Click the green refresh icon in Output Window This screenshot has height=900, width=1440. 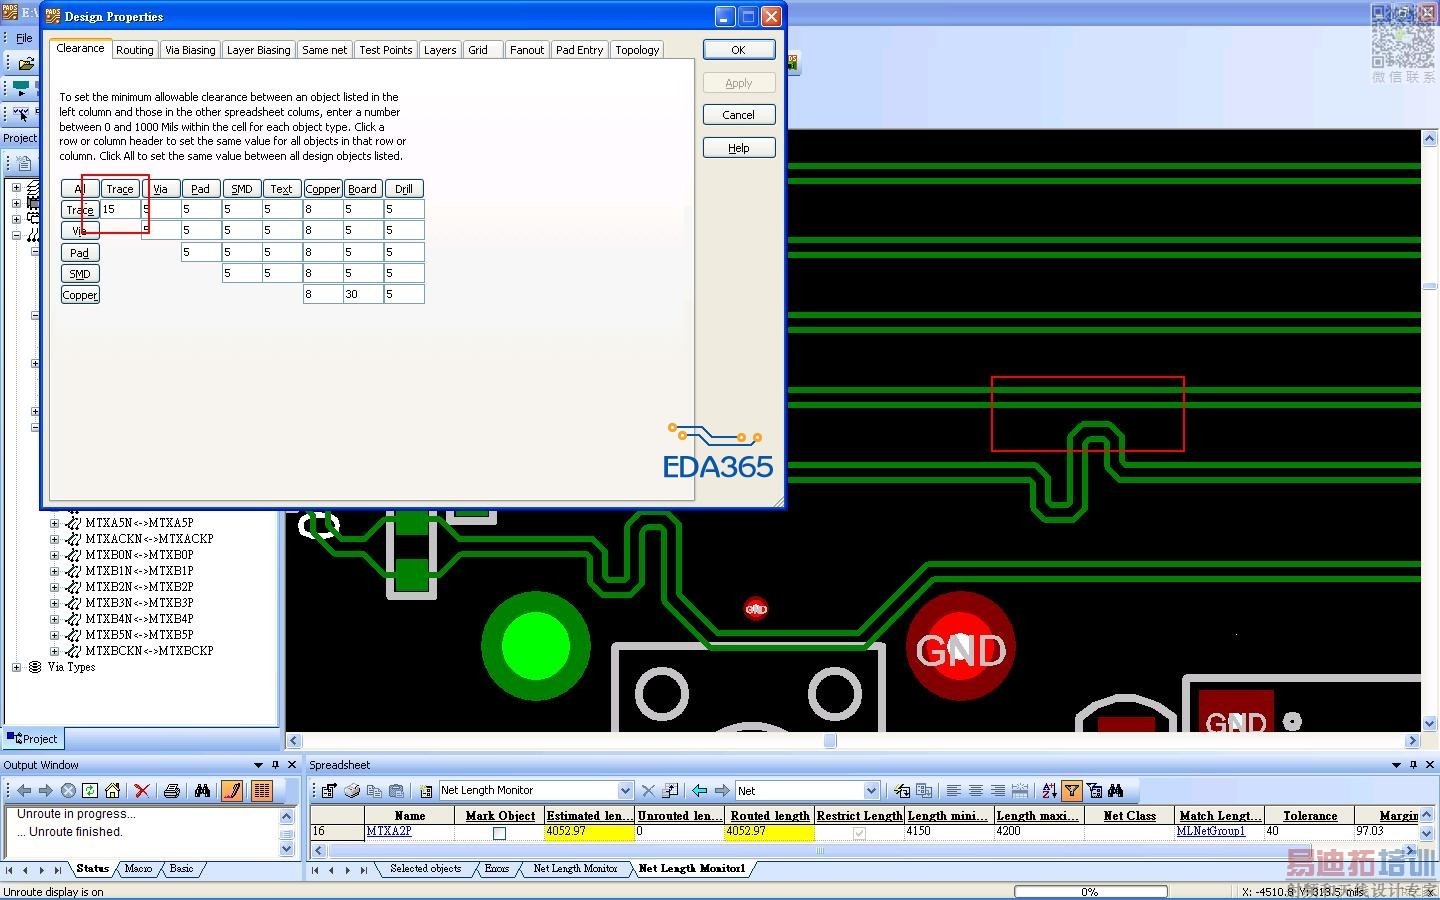point(90,791)
